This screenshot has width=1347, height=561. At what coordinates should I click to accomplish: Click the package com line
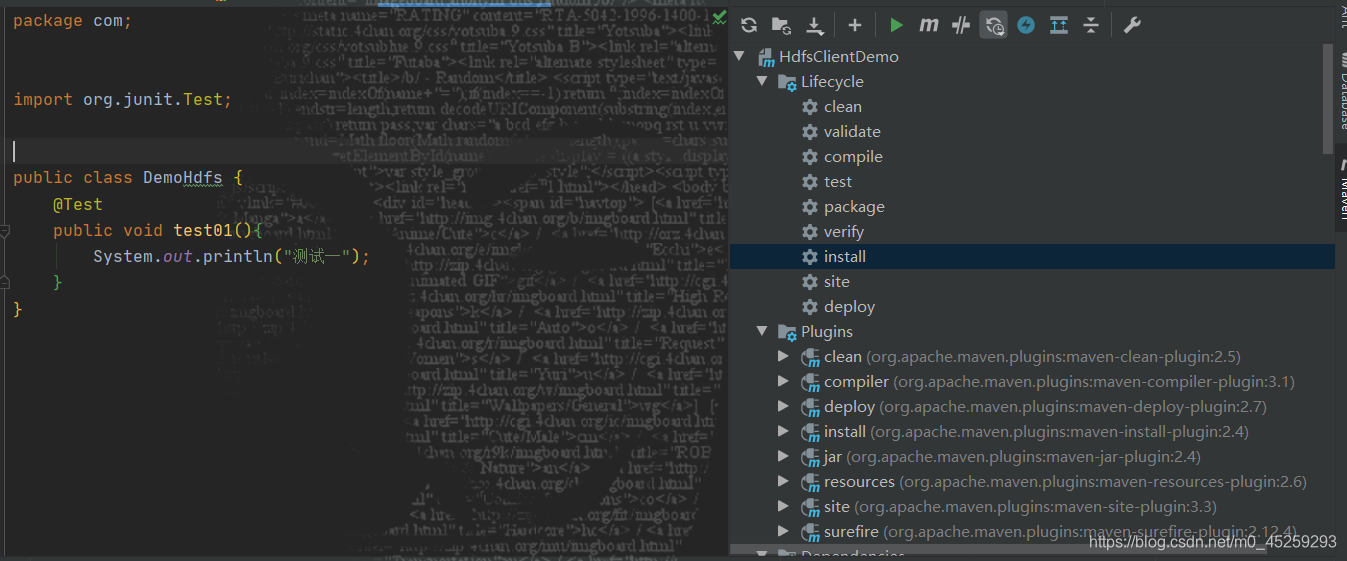(73, 20)
